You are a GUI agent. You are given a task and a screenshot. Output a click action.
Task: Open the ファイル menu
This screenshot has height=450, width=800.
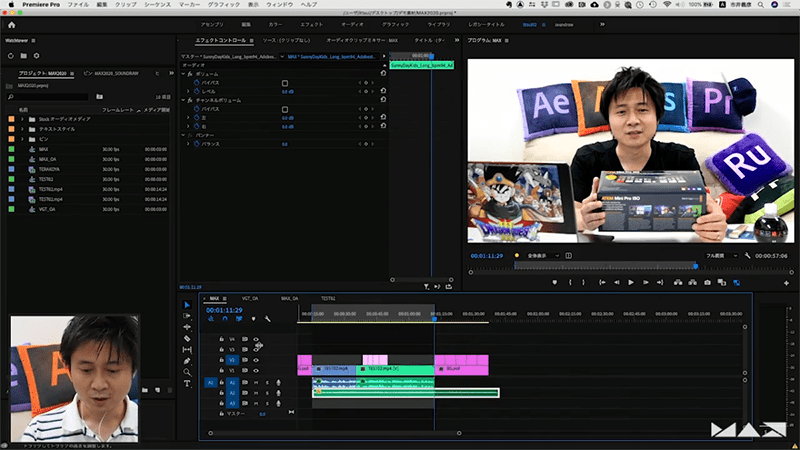click(78, 4)
